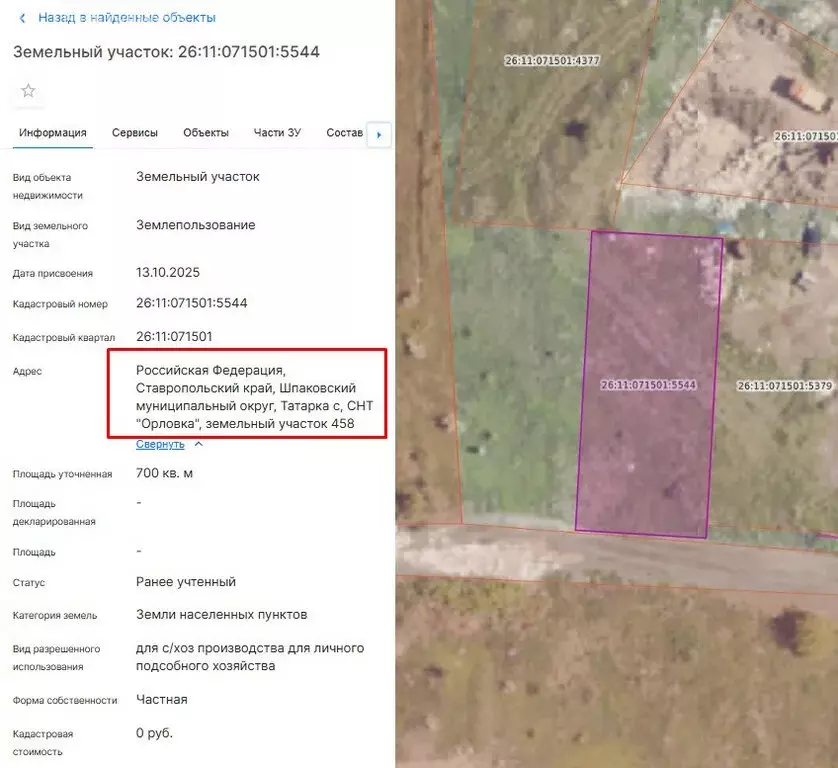This screenshot has width=838, height=768.
Task: Collapse the address with the Свернуть link
Action: click(160, 444)
